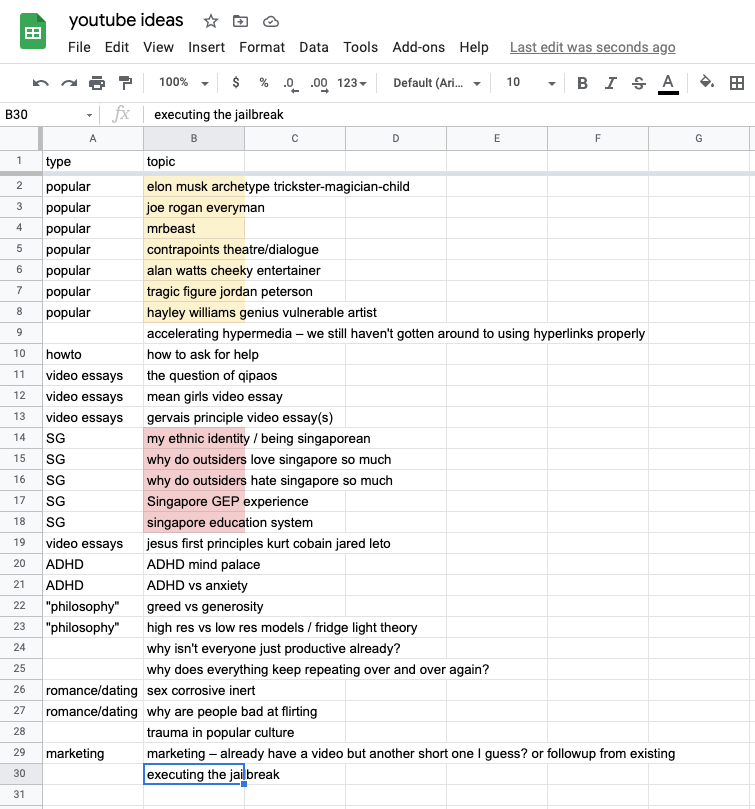Image resolution: width=755 pixels, height=809 pixels.
Task: Open the Data menu
Action: [314, 47]
